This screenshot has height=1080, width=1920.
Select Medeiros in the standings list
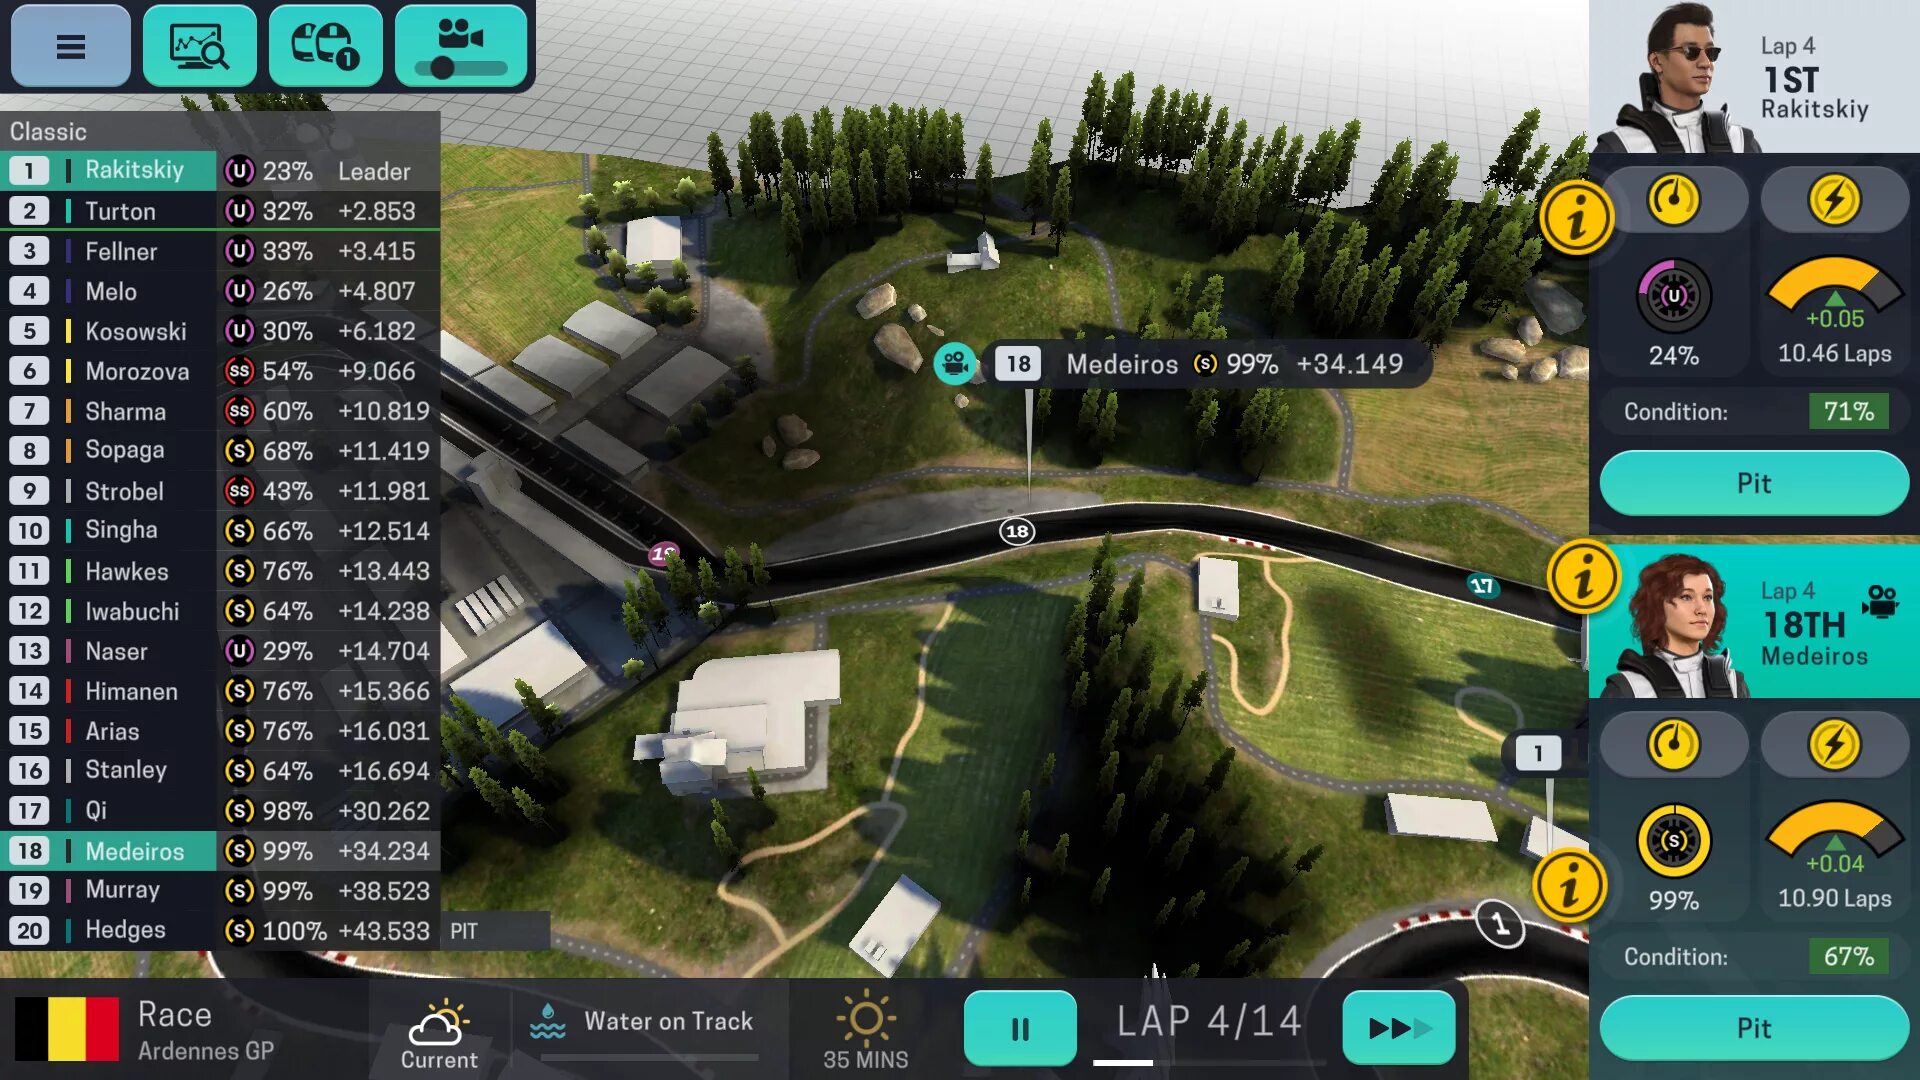[133, 851]
